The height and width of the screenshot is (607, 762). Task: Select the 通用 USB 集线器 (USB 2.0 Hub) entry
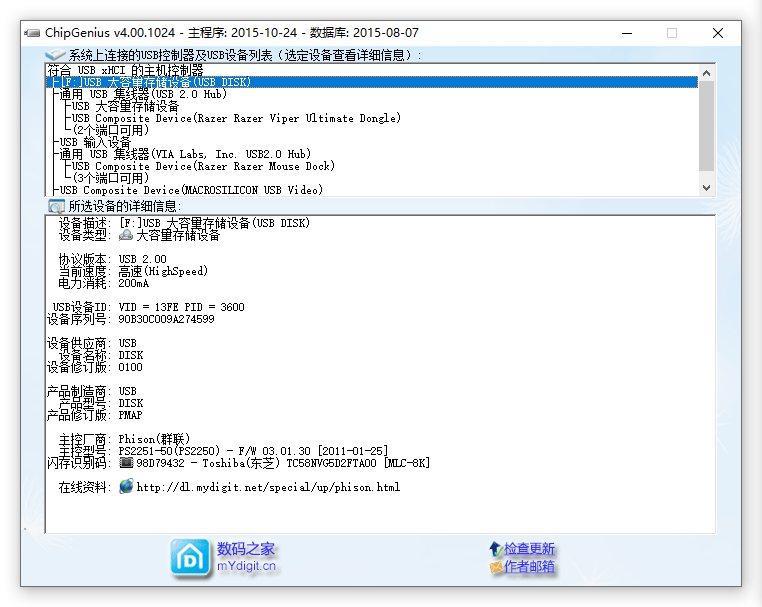tap(143, 94)
